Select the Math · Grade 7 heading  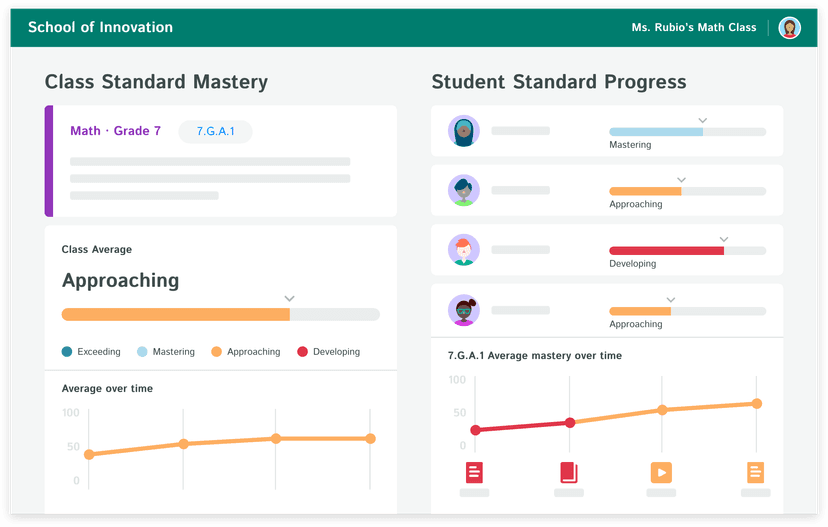[115, 131]
